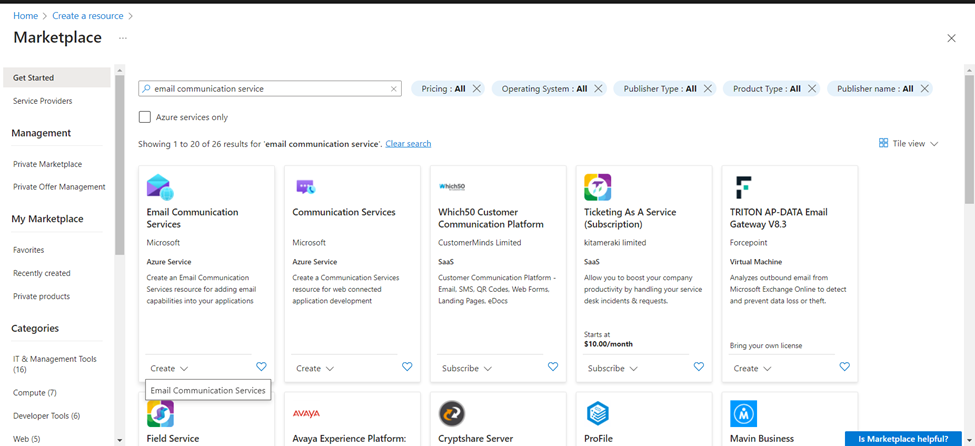Open TRITON AP-DATA Email Gateway V8.3 title
Screen dimensions: 975x446
point(779,218)
